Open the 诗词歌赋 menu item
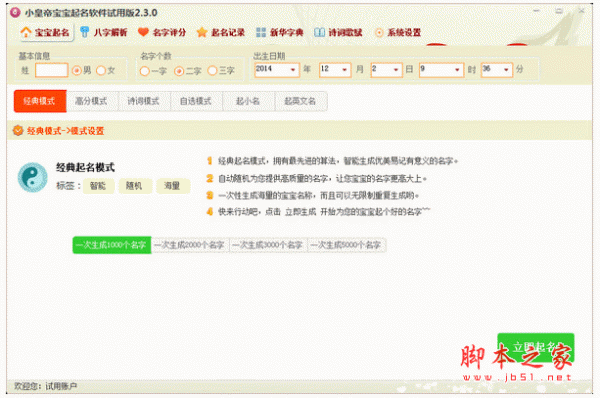 (x=338, y=32)
